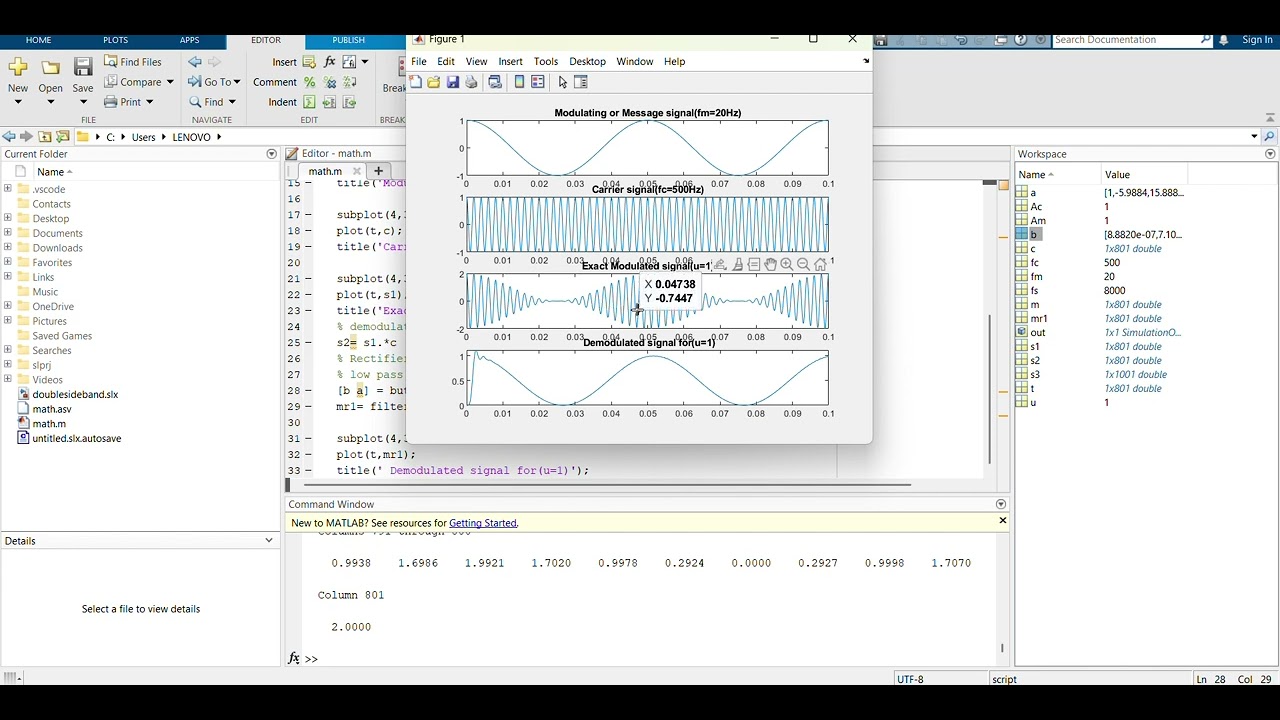Click the Uncomment lines icon
Viewport: 1280px width, 720px height.
[330, 82]
